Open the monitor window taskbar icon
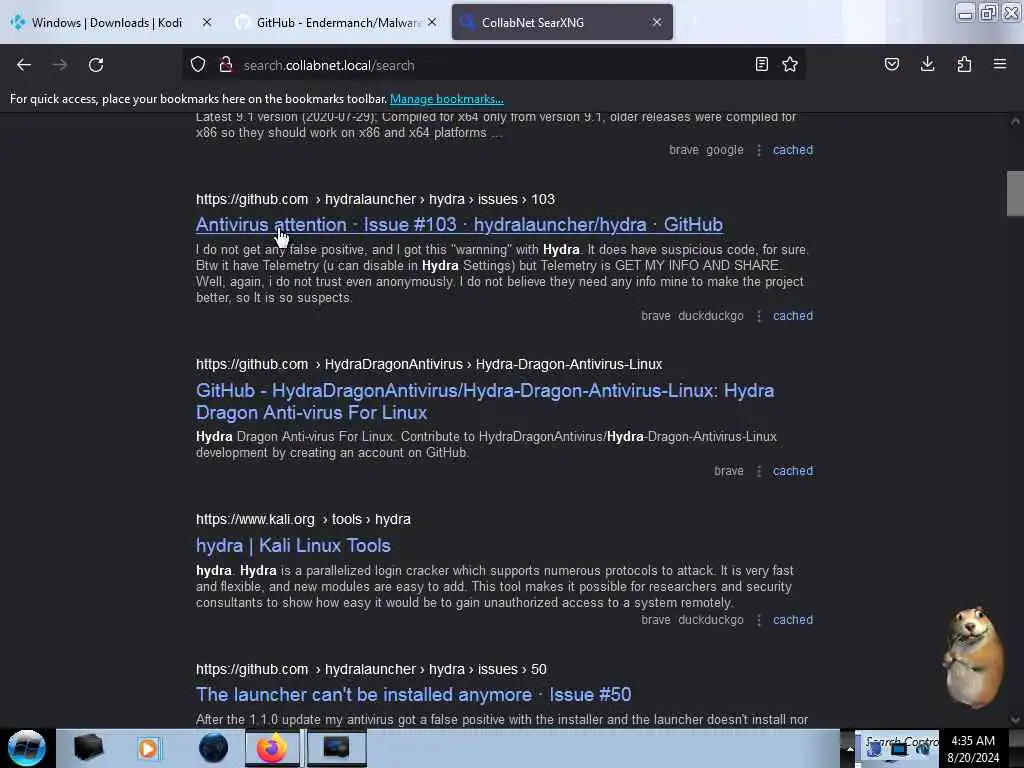Viewport: 1024px width, 768px height. point(336,748)
